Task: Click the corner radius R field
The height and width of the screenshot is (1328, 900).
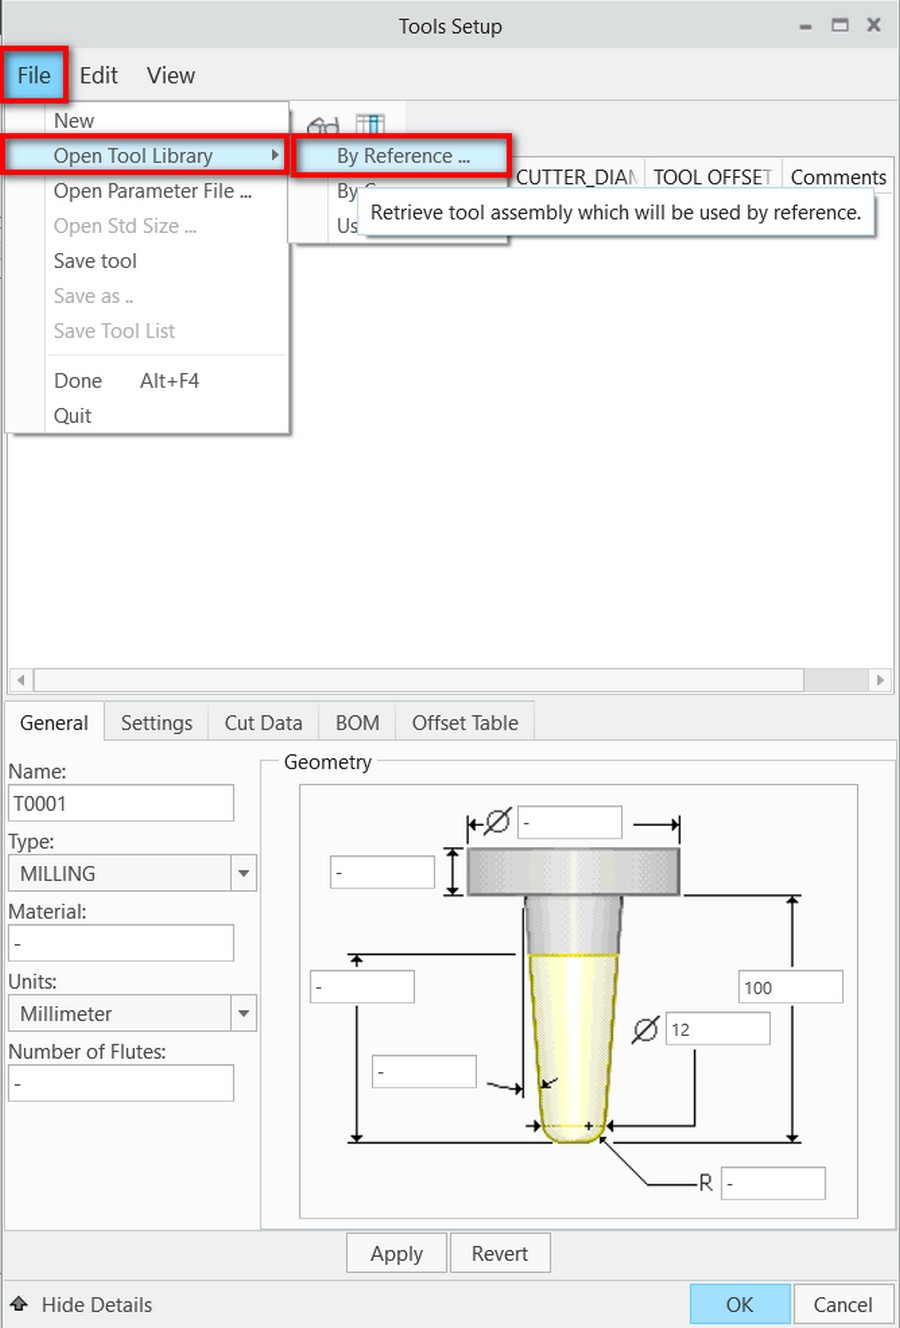Action: [773, 1183]
